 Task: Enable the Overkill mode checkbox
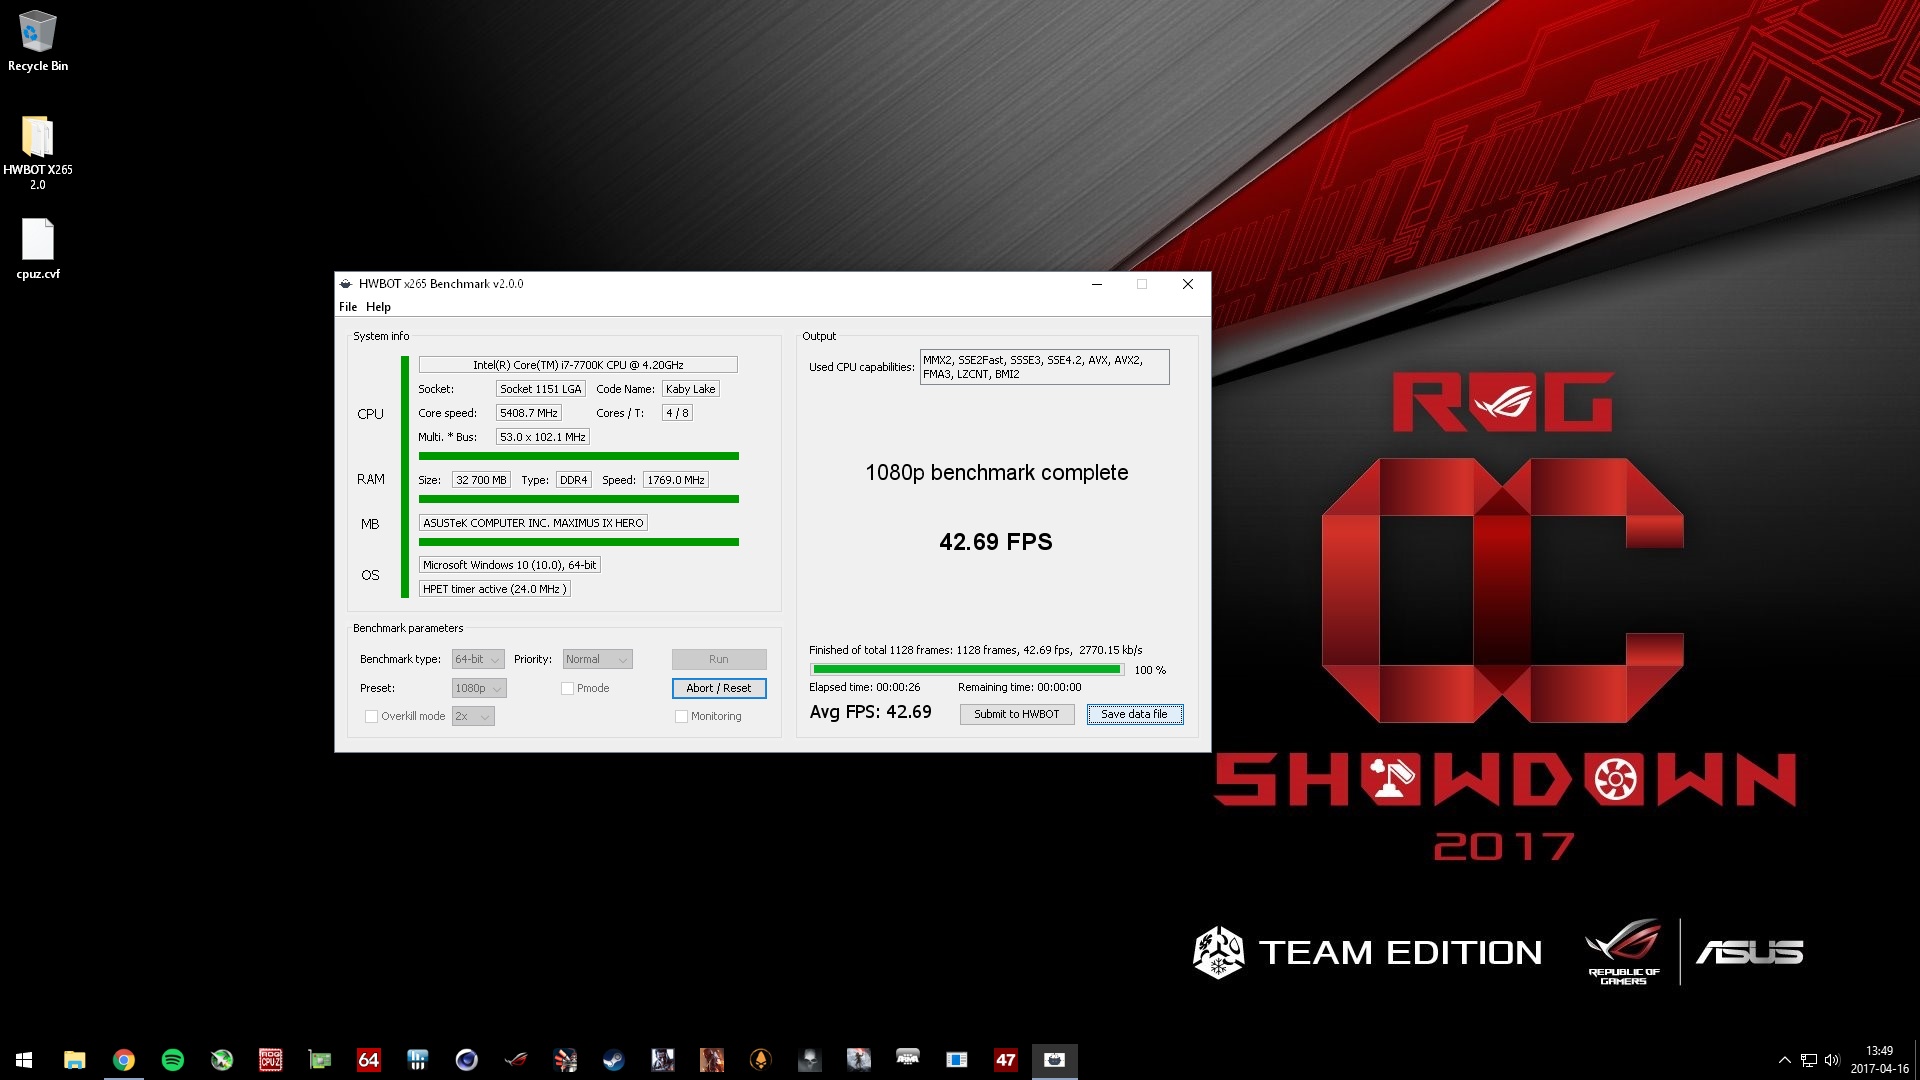pyautogui.click(x=371, y=716)
